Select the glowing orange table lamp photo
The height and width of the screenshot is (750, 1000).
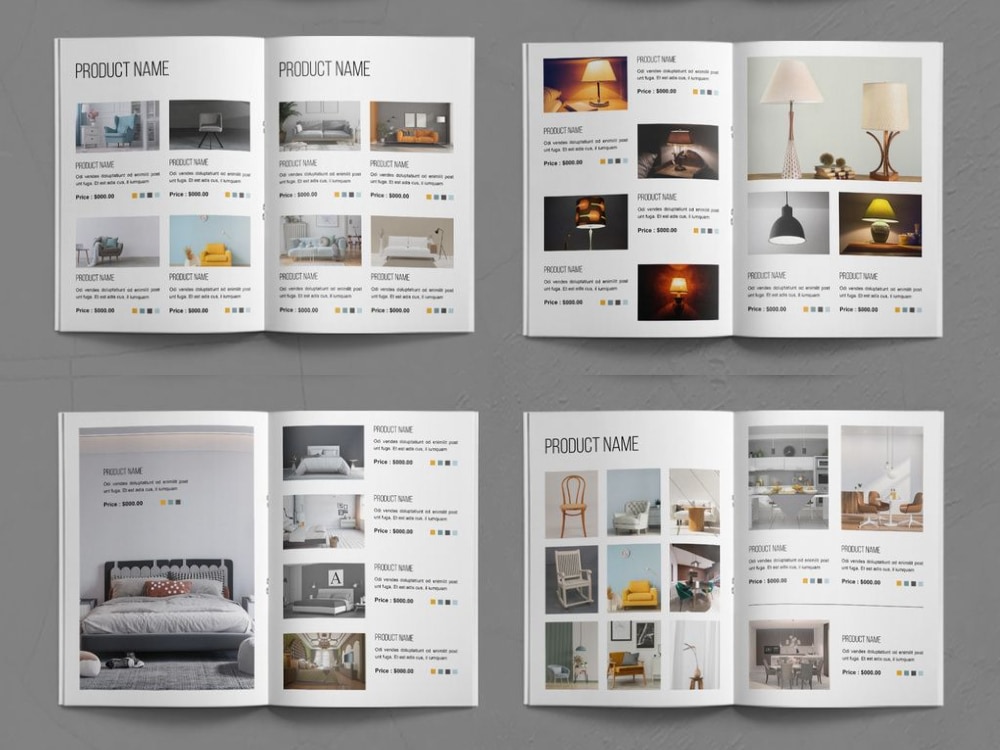(585, 84)
